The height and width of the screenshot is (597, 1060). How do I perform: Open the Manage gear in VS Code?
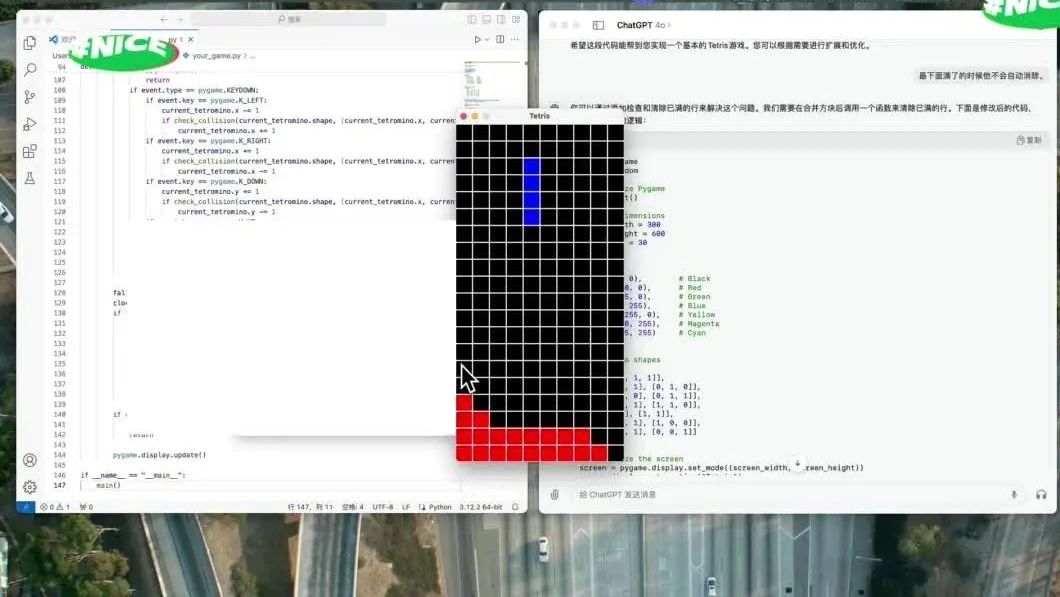[x=30, y=487]
